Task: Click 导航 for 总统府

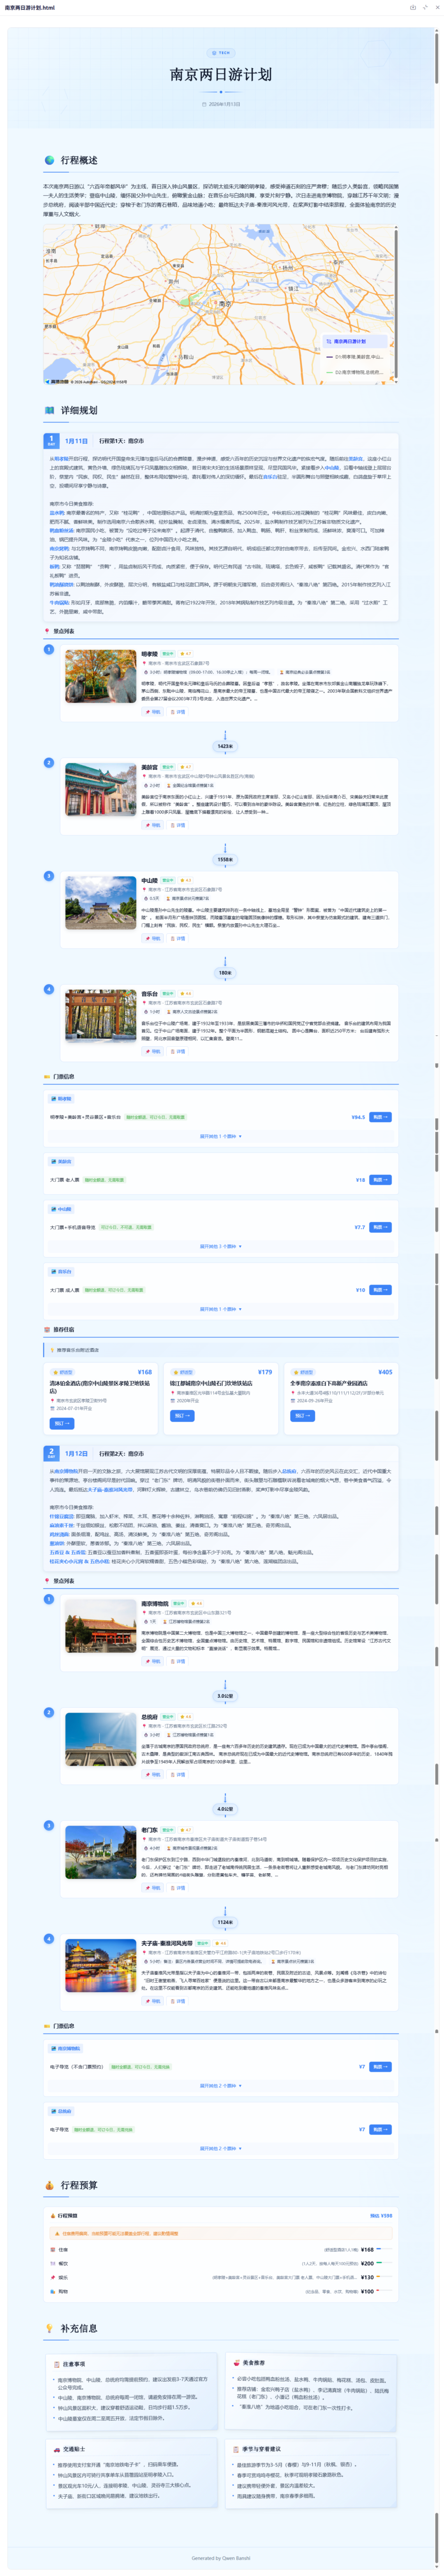Action: click(153, 1774)
